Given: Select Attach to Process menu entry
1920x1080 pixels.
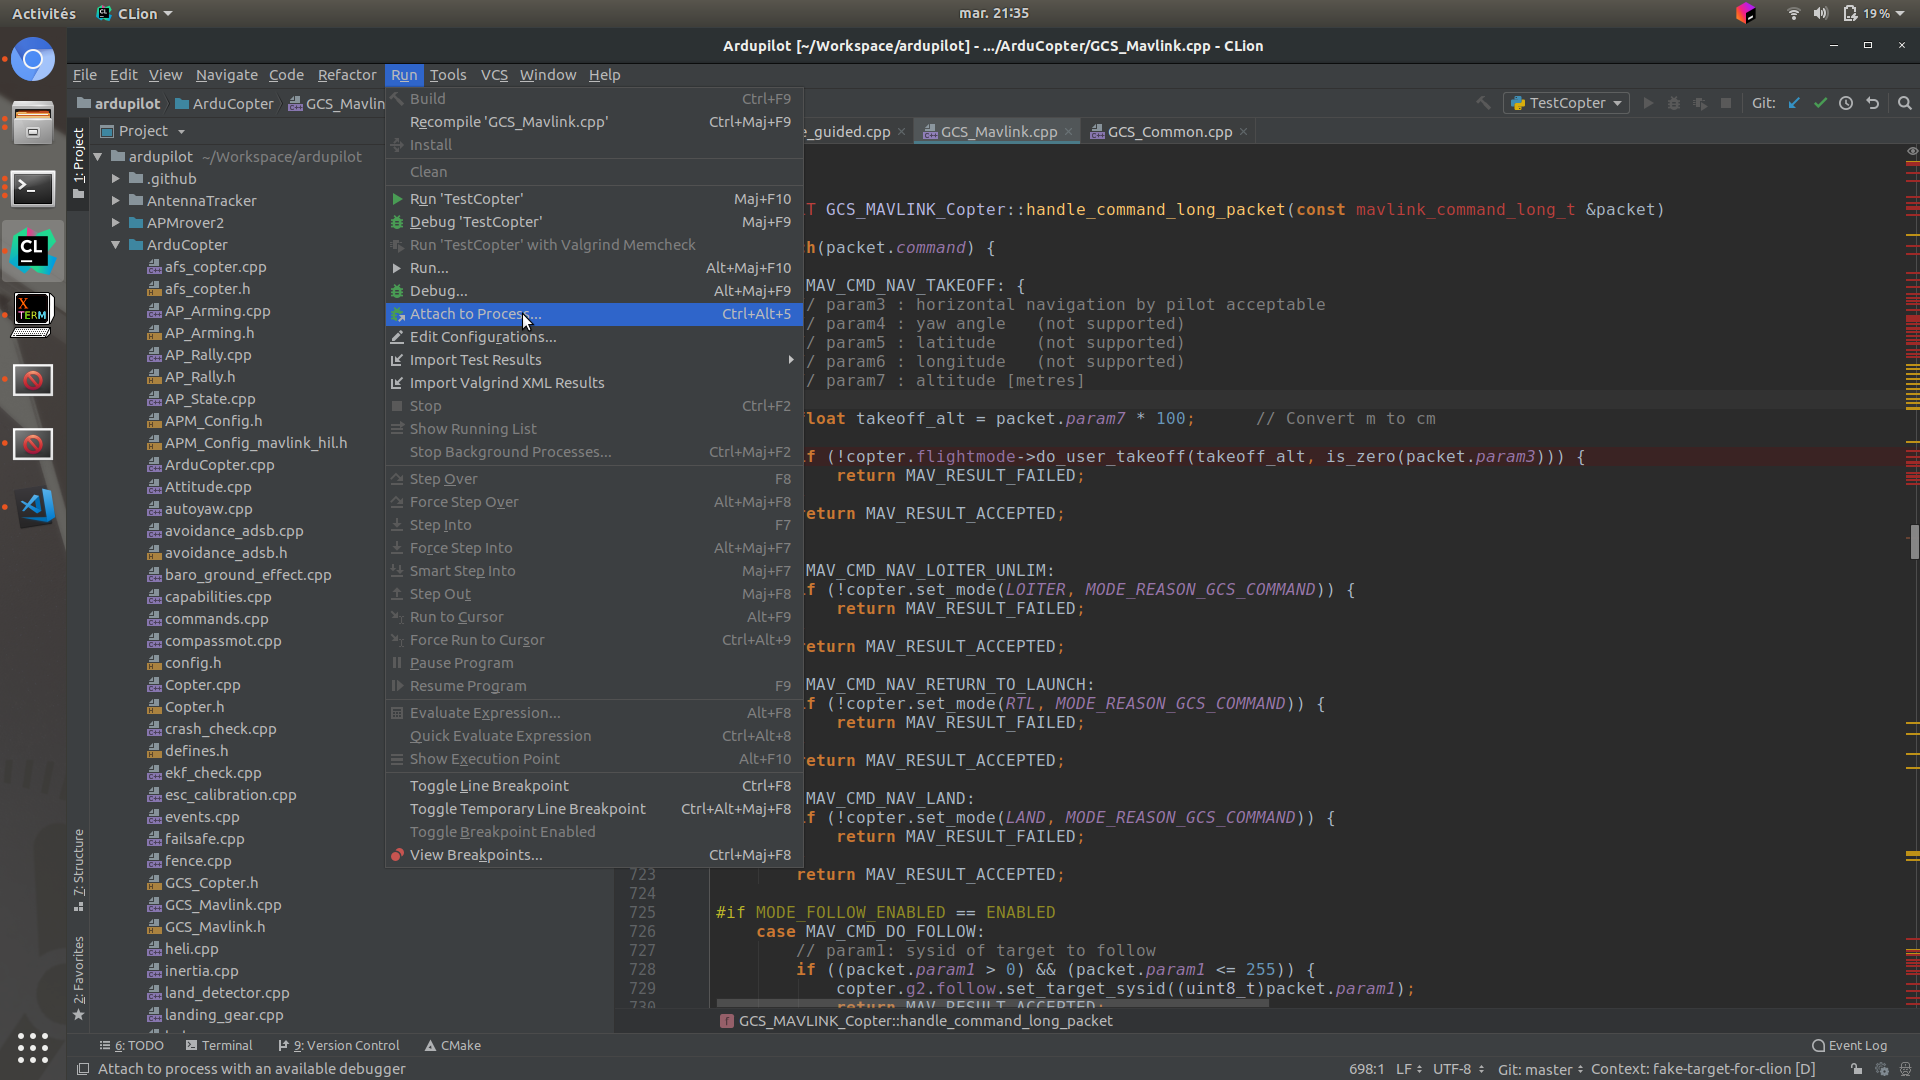Looking at the screenshot, I should coord(475,314).
